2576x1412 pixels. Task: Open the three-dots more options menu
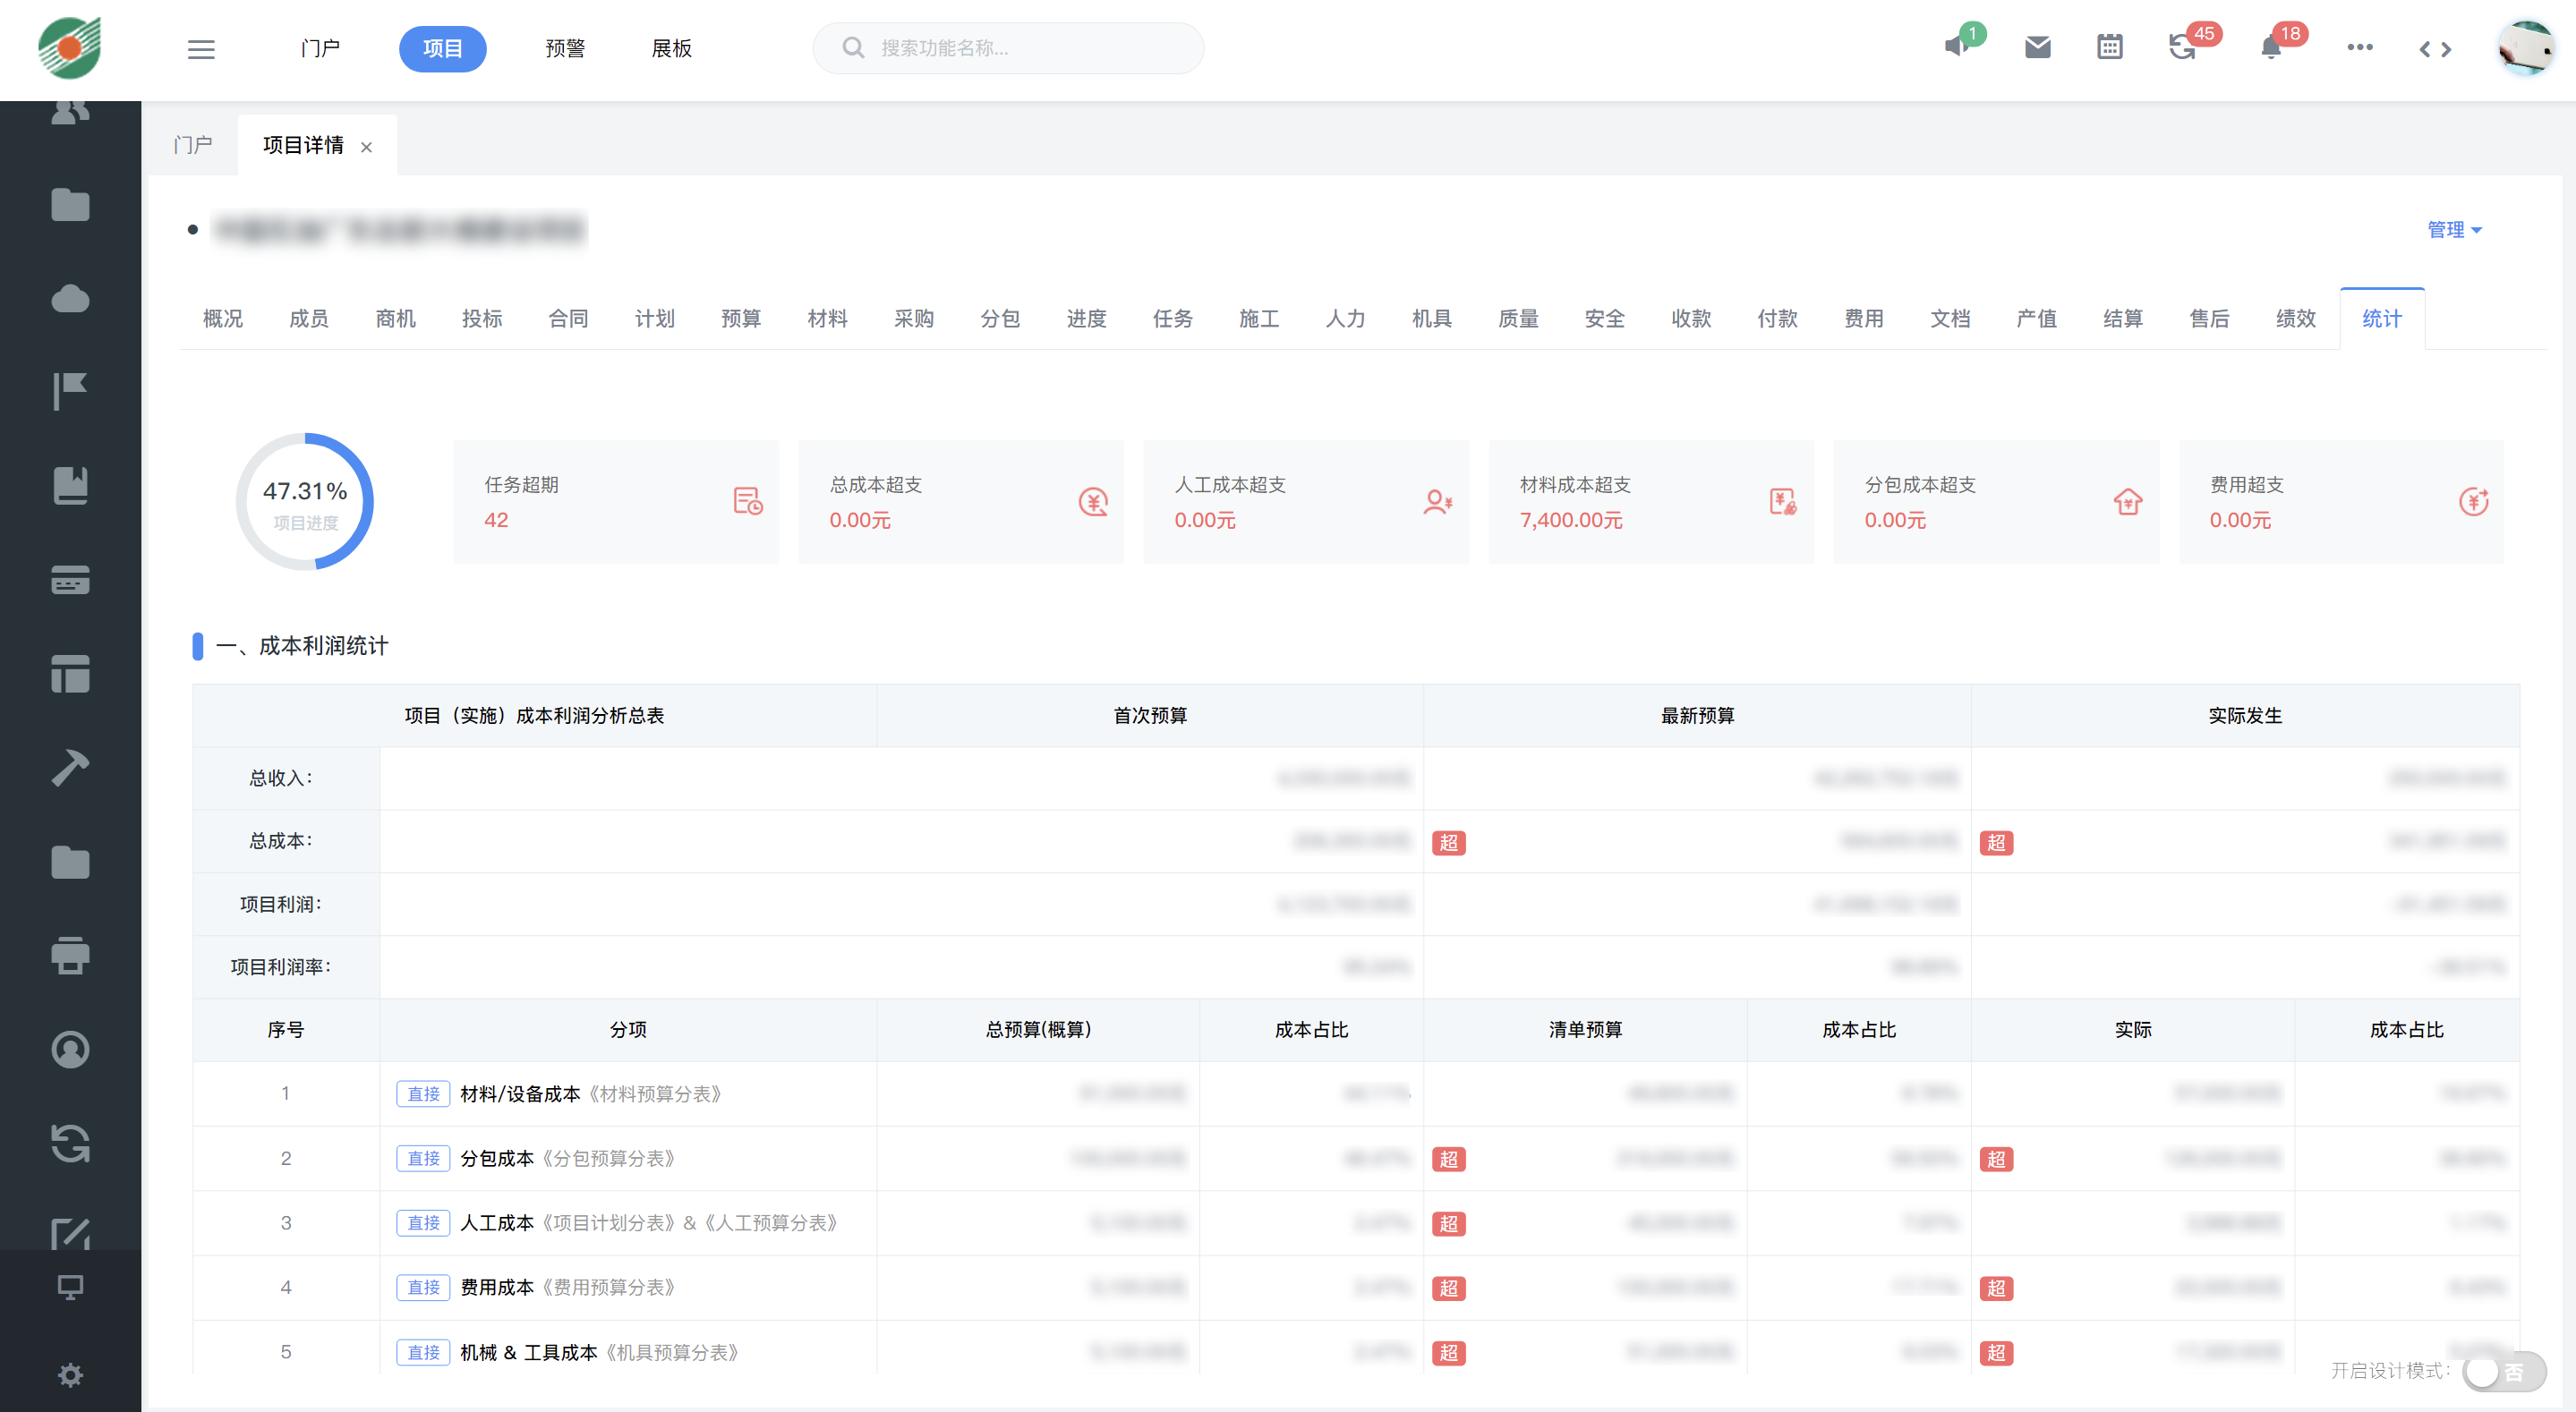tap(2359, 47)
